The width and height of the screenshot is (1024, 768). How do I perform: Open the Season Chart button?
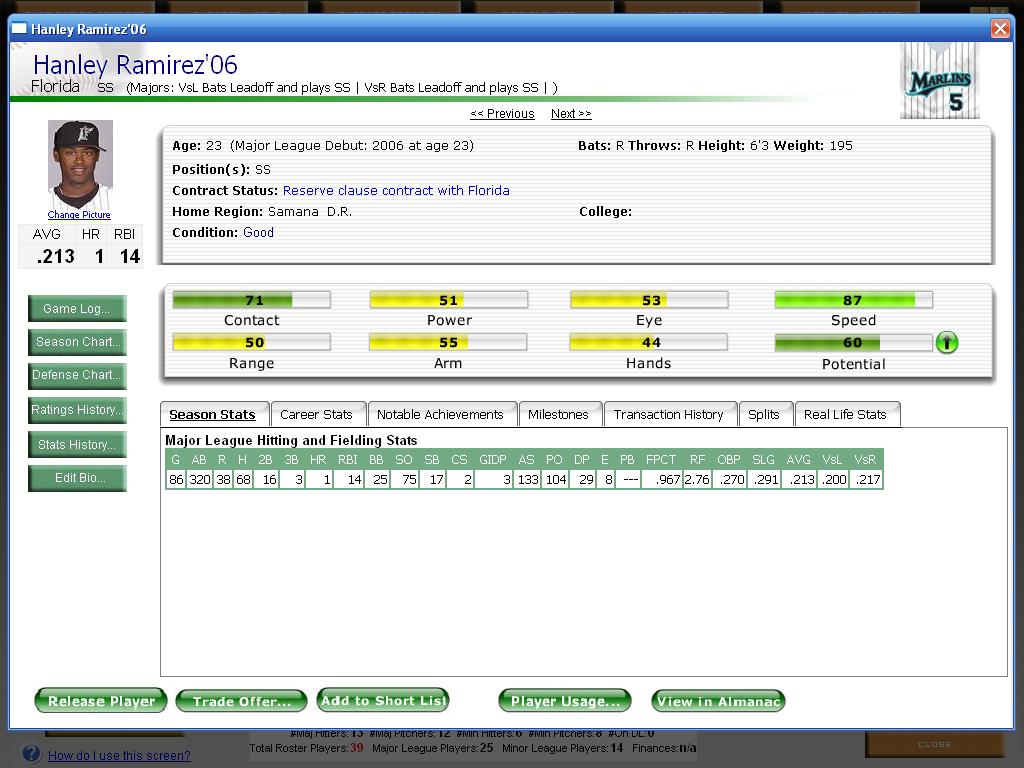click(77, 342)
